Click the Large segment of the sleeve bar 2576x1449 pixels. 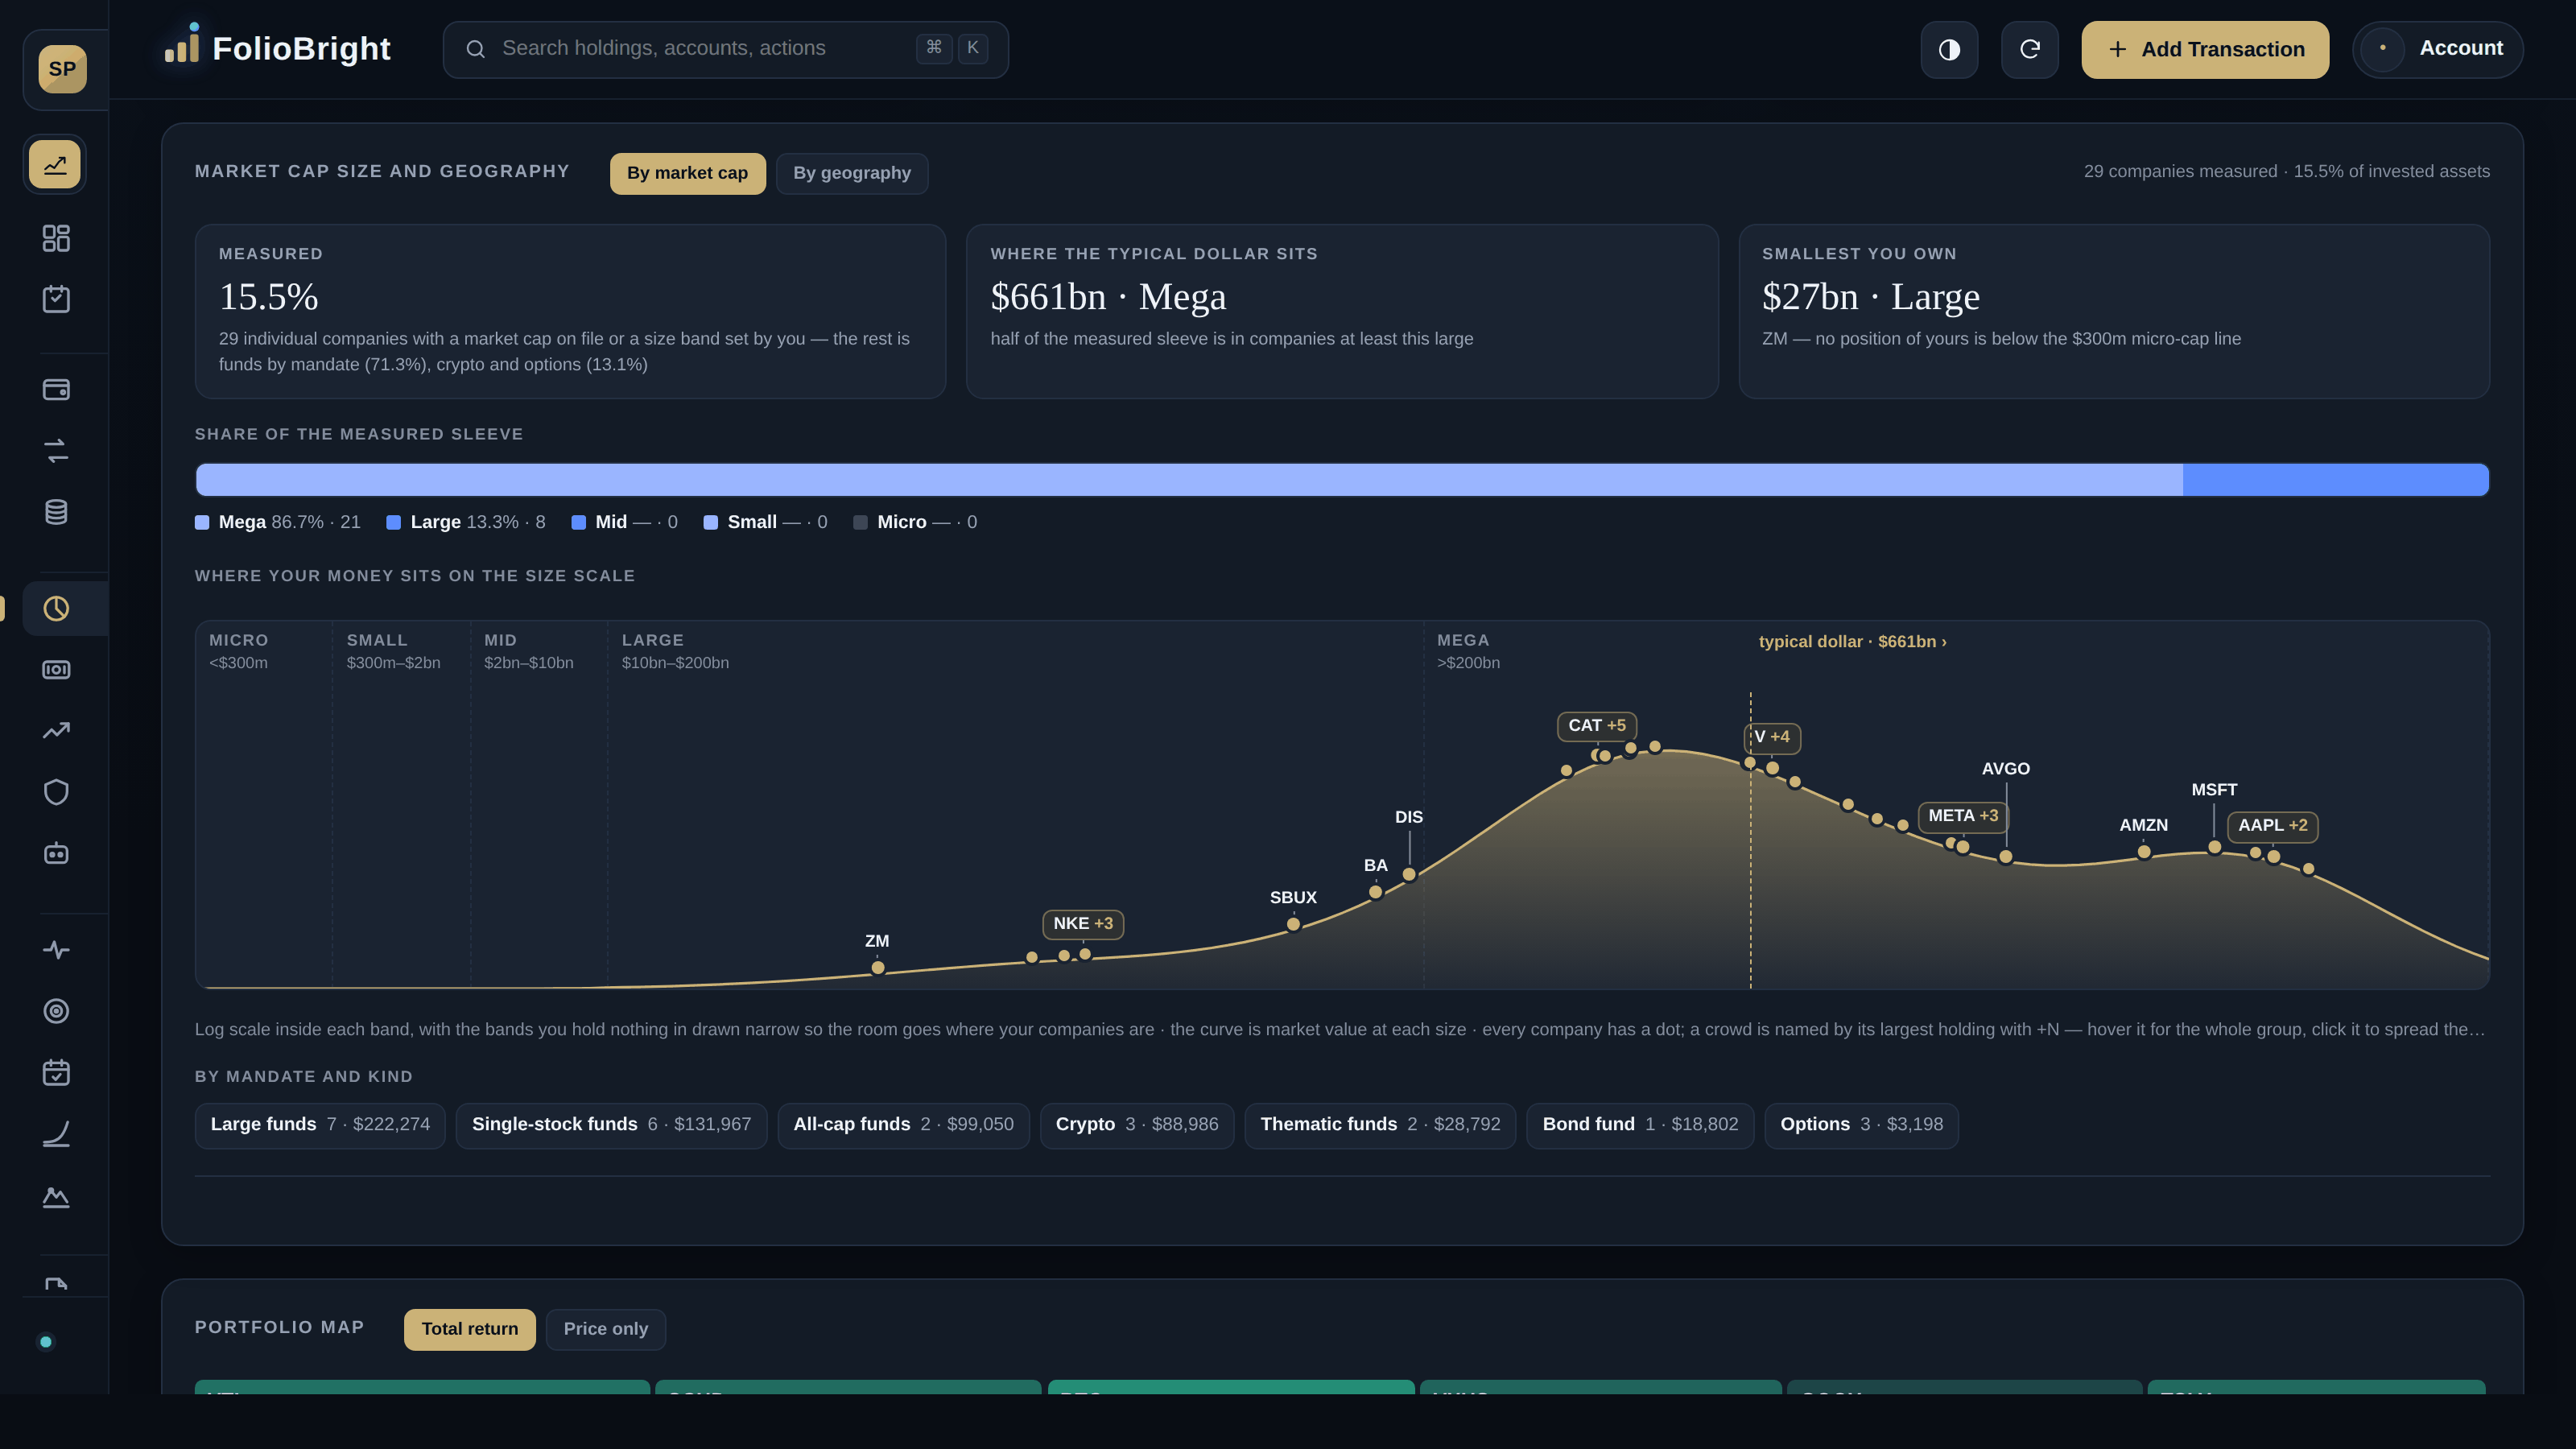point(2336,480)
